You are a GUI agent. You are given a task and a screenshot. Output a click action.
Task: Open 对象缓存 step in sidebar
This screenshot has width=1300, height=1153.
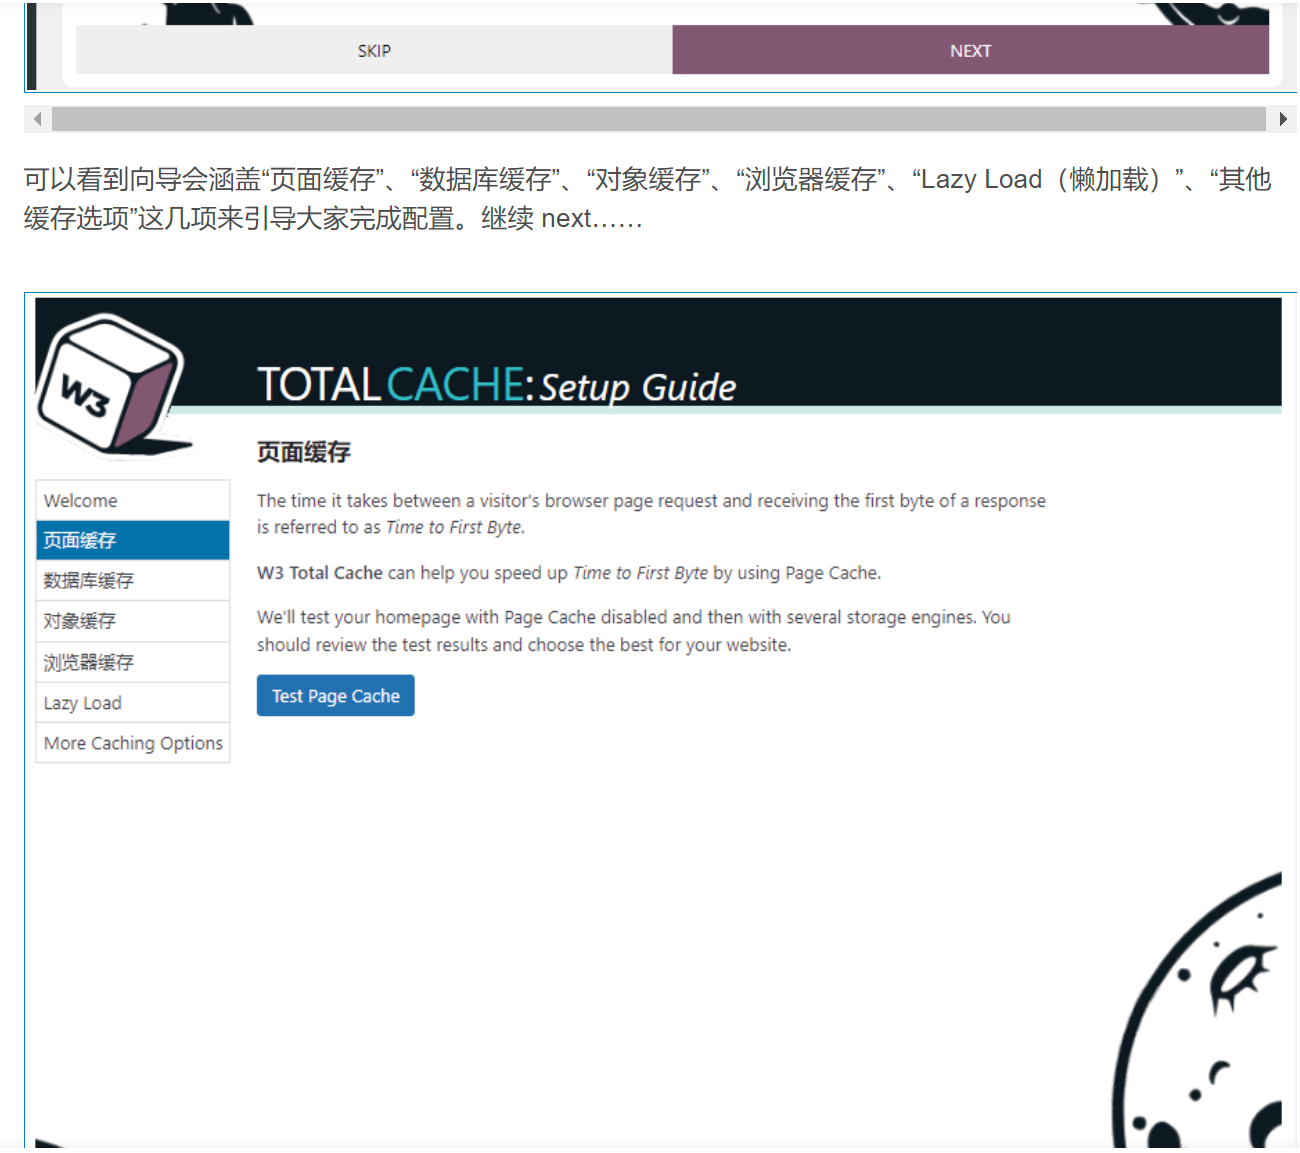133,622
